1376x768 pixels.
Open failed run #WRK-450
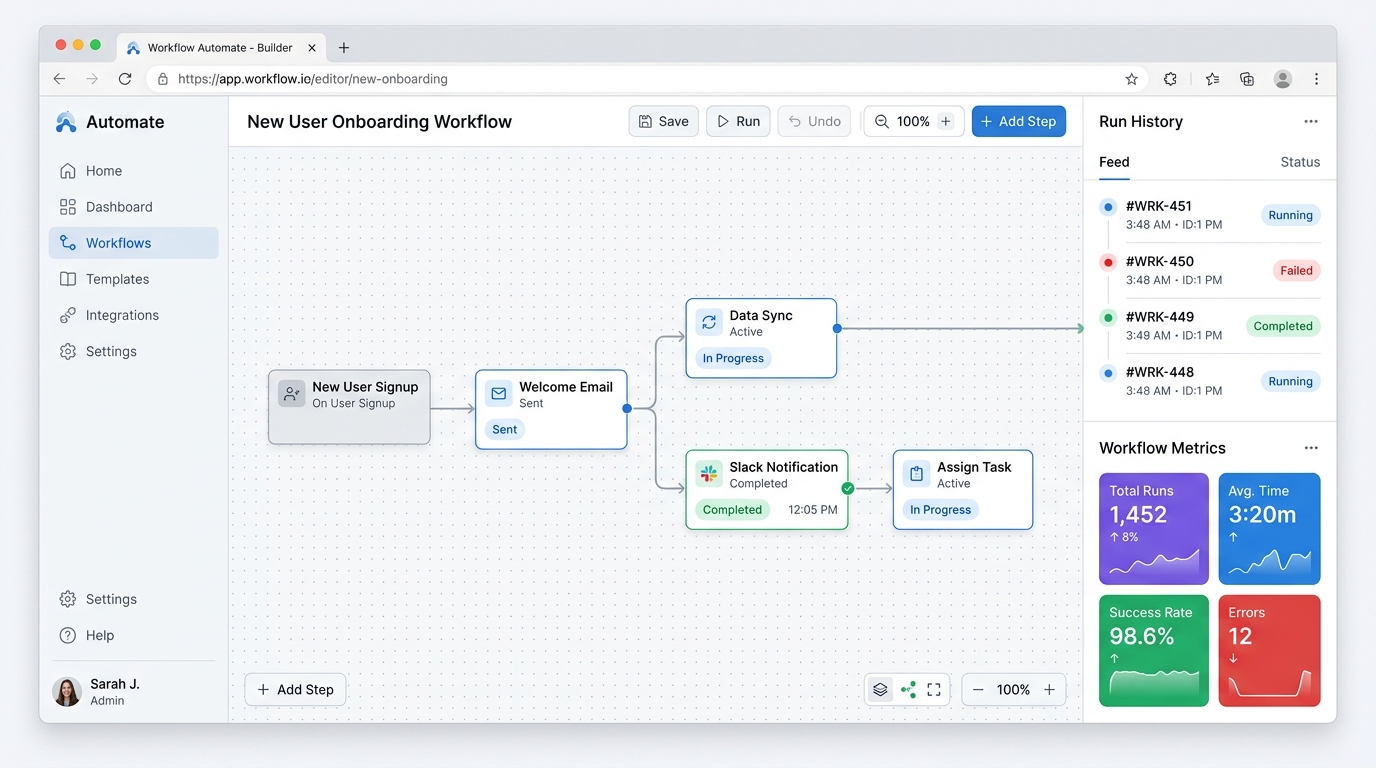click(1209, 270)
